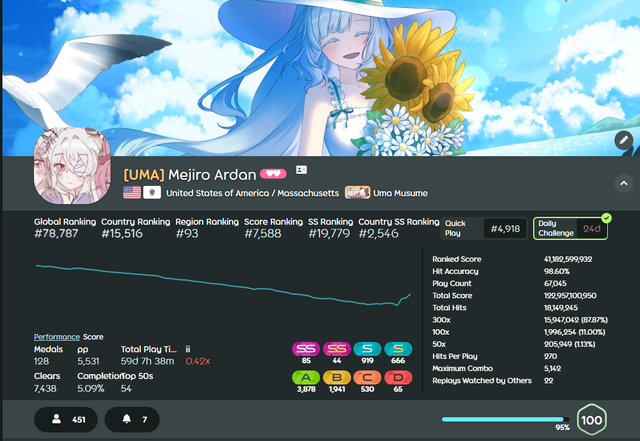Open the Uma Musume team link
Image resolution: width=640 pixels, height=441 pixels.
click(x=400, y=193)
